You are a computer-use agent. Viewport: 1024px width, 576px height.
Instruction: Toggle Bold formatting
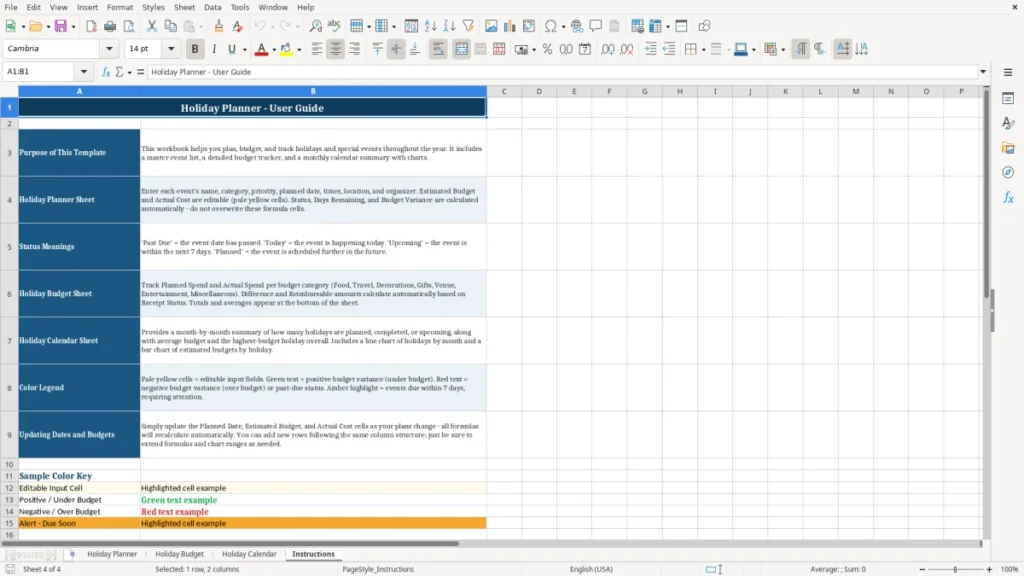point(195,49)
